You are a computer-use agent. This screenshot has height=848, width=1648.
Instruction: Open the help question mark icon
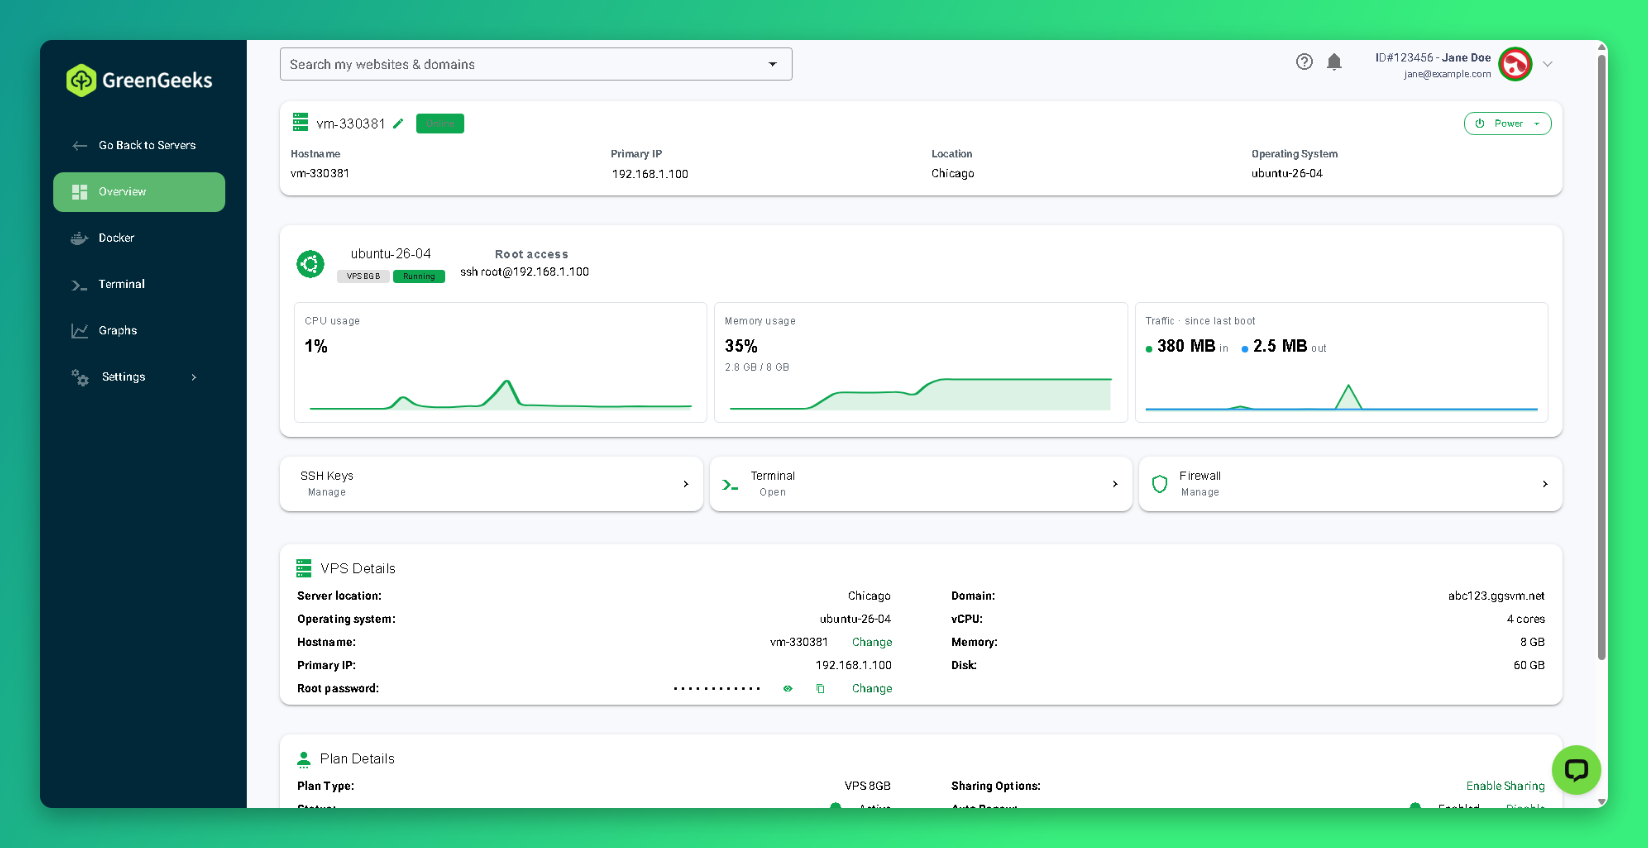(1304, 62)
